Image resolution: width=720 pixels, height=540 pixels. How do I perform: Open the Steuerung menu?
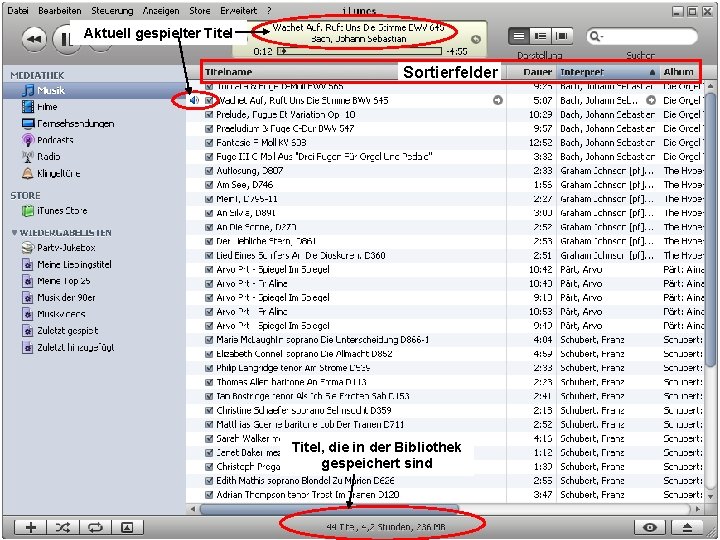point(112,10)
